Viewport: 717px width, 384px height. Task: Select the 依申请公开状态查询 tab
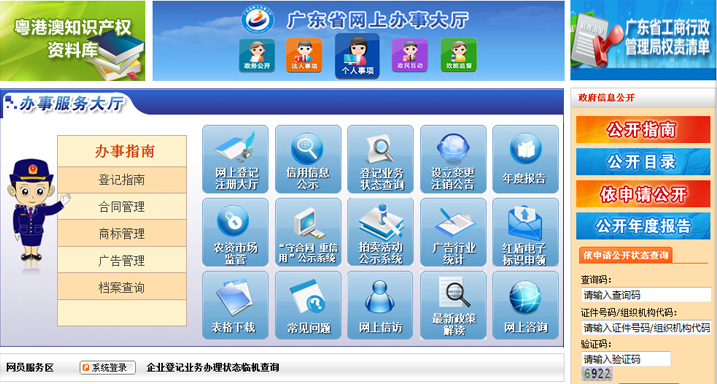click(x=625, y=255)
